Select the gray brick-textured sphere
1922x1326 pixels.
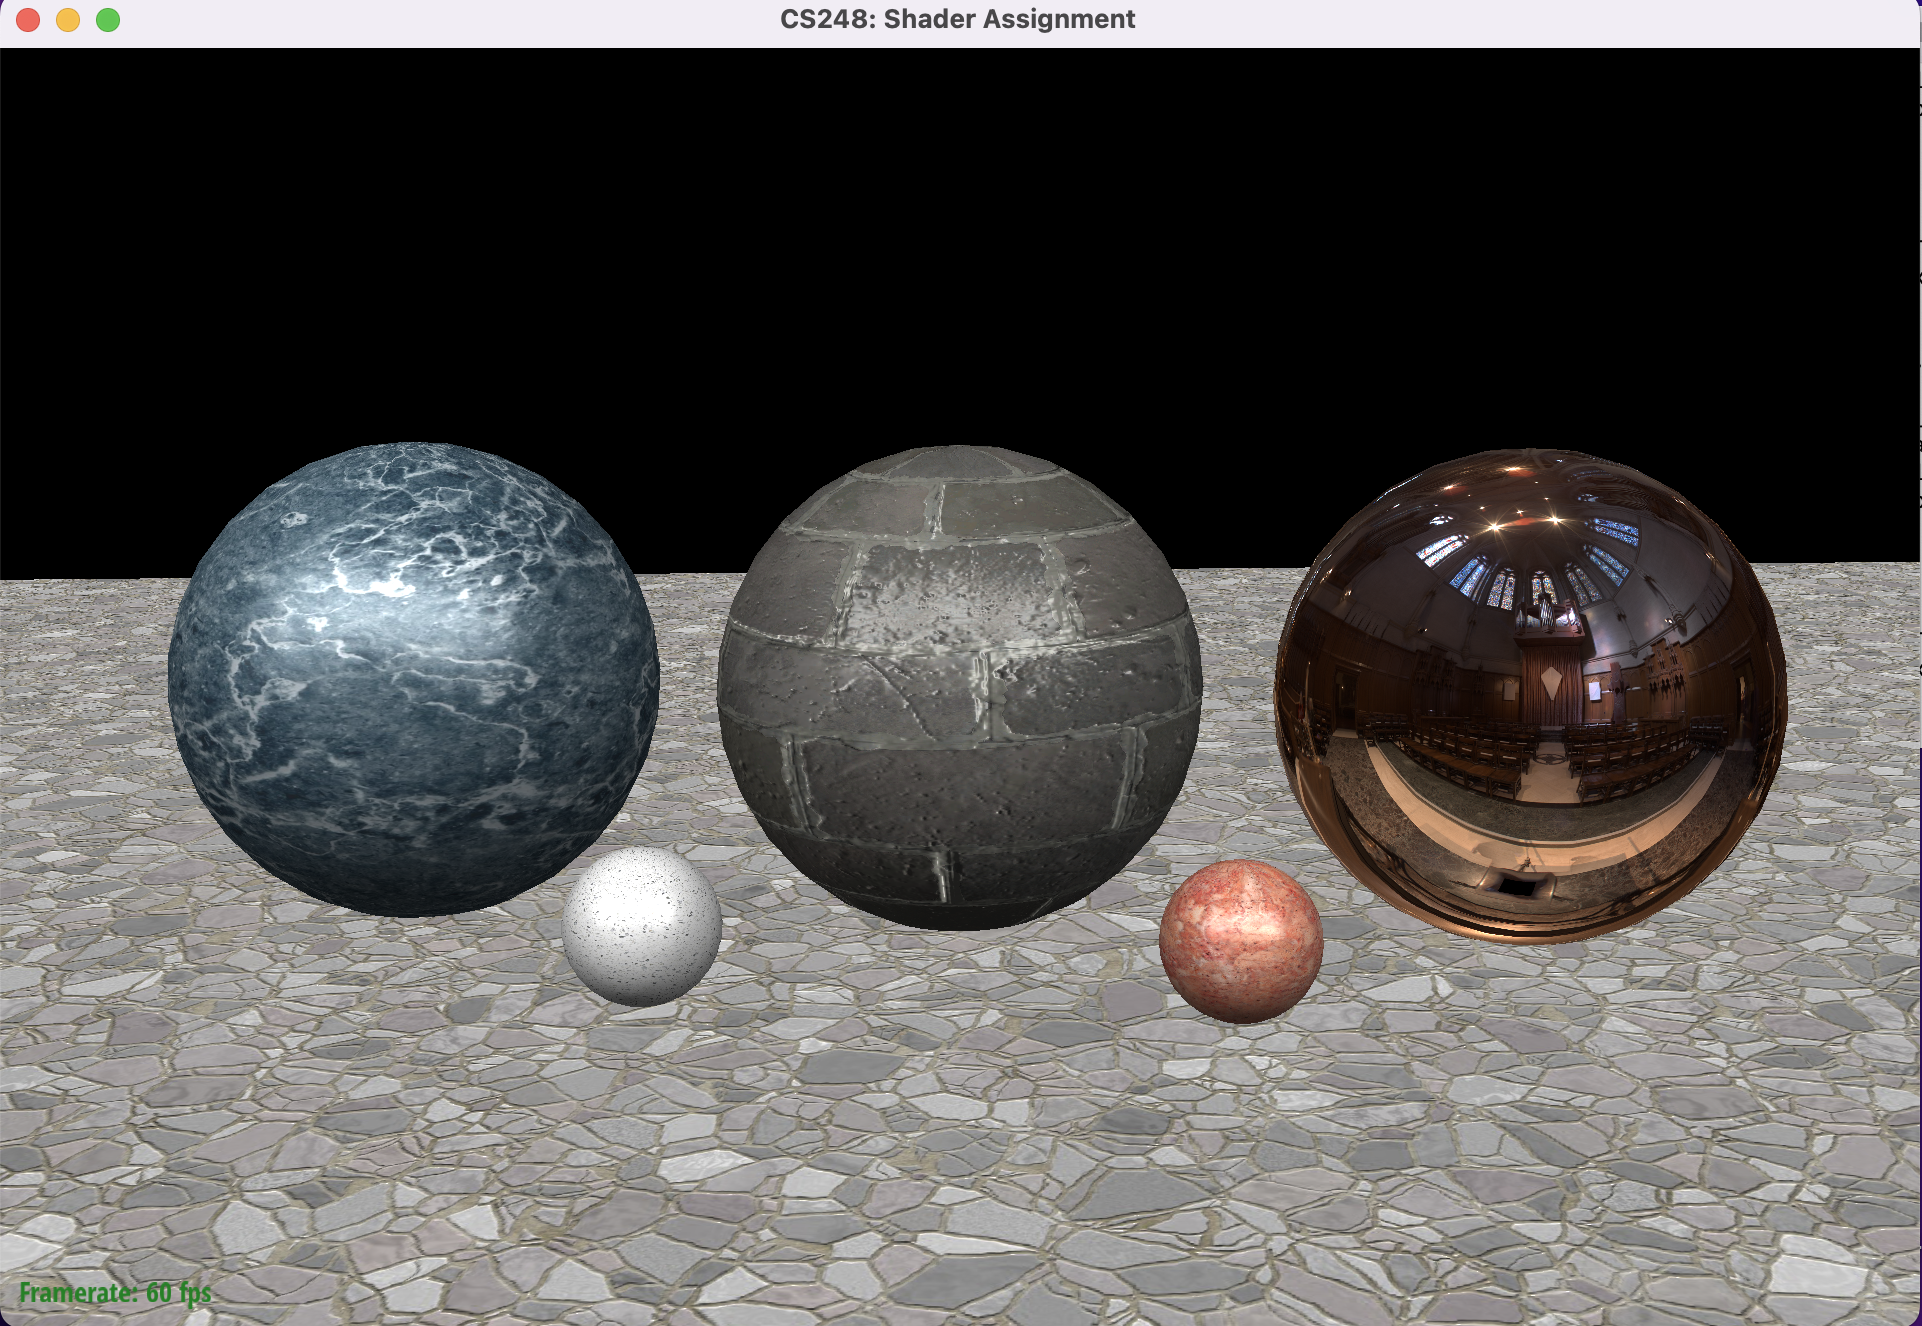tap(960, 690)
